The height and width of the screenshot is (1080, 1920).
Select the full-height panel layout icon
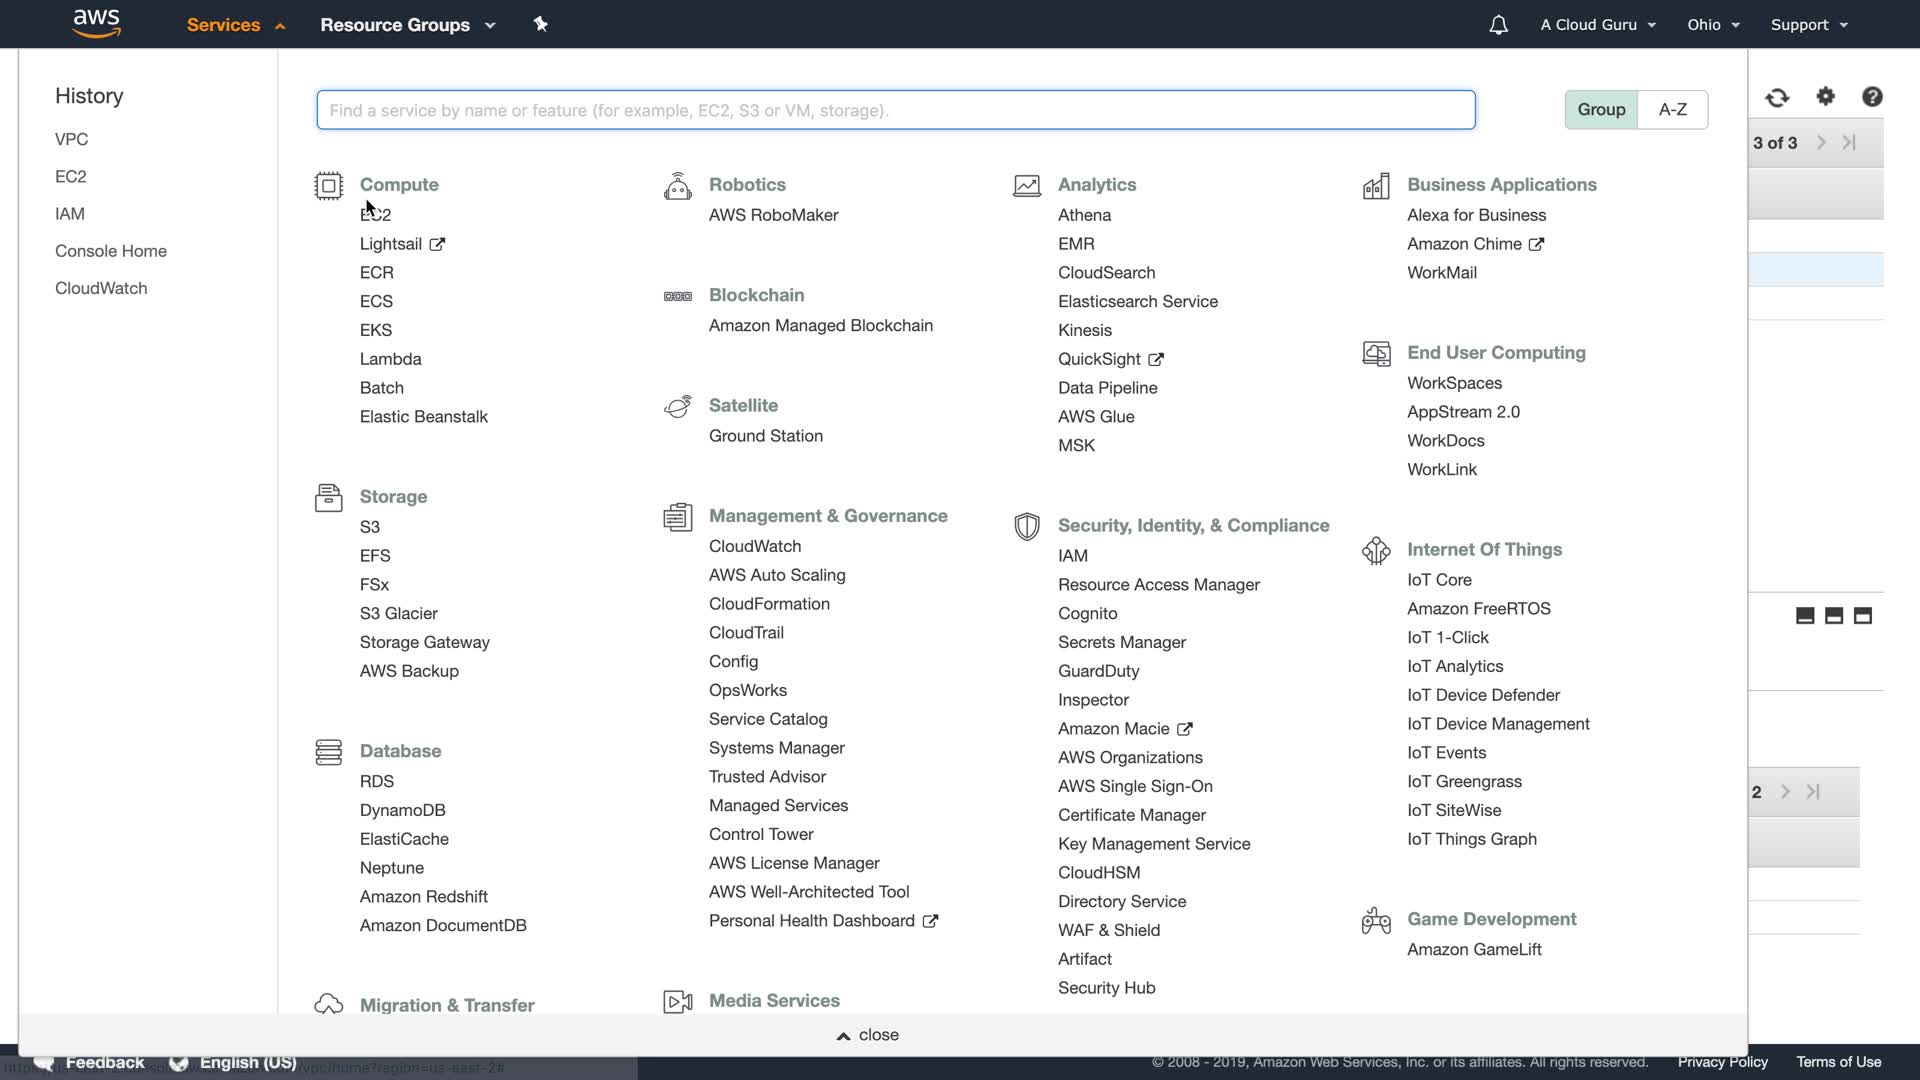(1862, 616)
